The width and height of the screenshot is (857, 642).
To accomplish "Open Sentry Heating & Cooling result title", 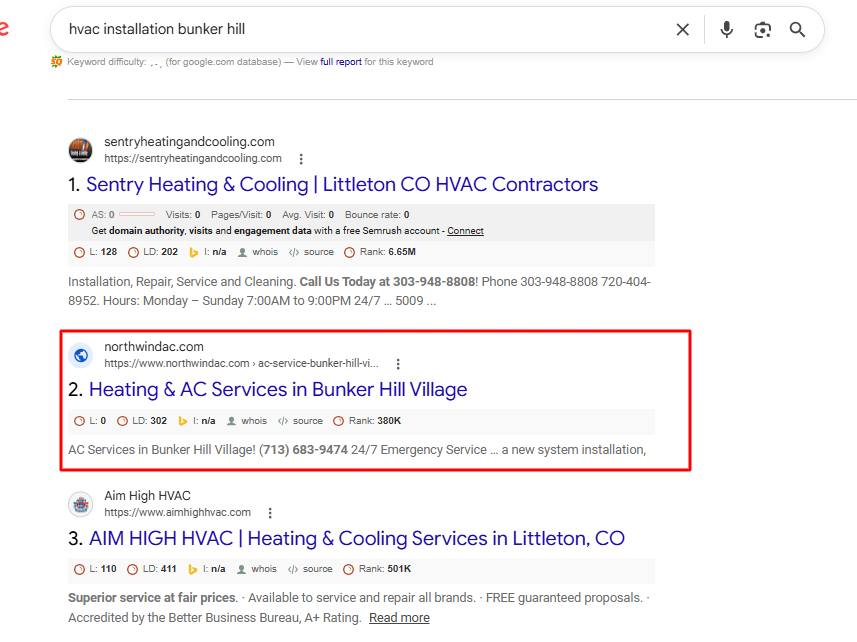I will click(342, 185).
